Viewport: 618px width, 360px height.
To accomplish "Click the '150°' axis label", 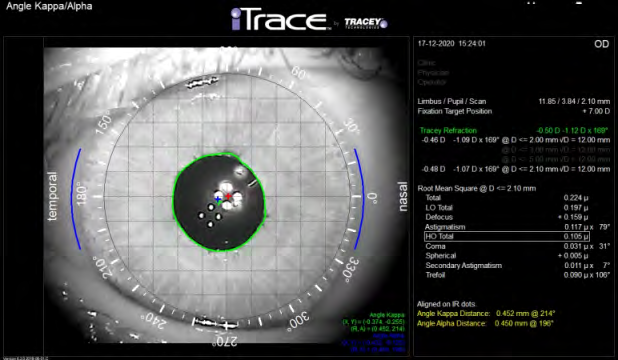I will click(104, 123).
